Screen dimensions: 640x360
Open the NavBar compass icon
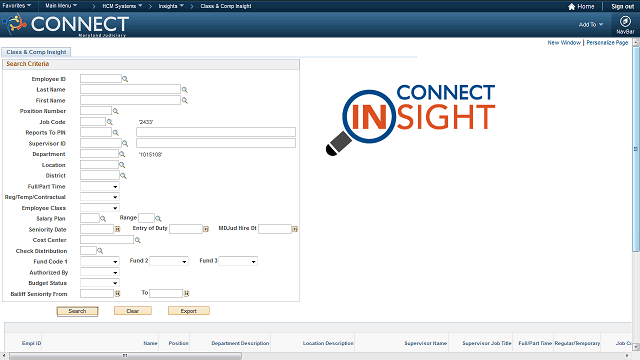tap(625, 22)
